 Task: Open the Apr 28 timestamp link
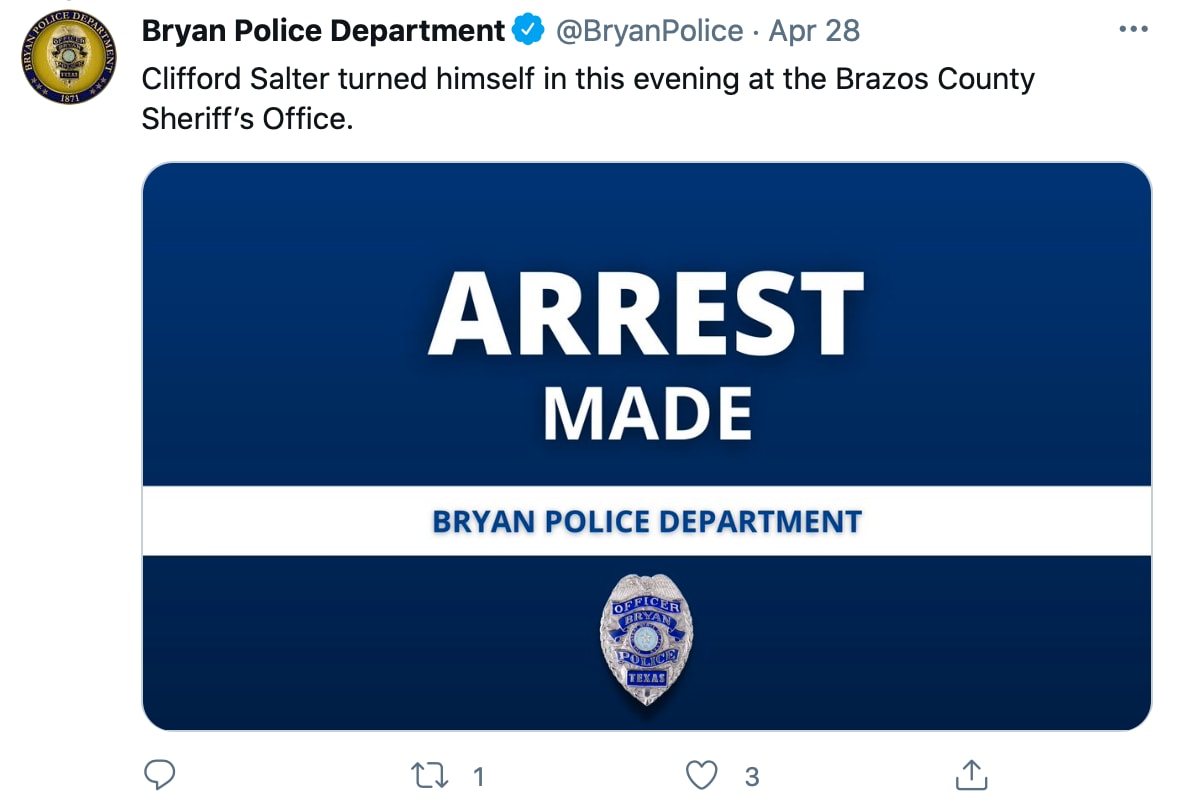[814, 31]
